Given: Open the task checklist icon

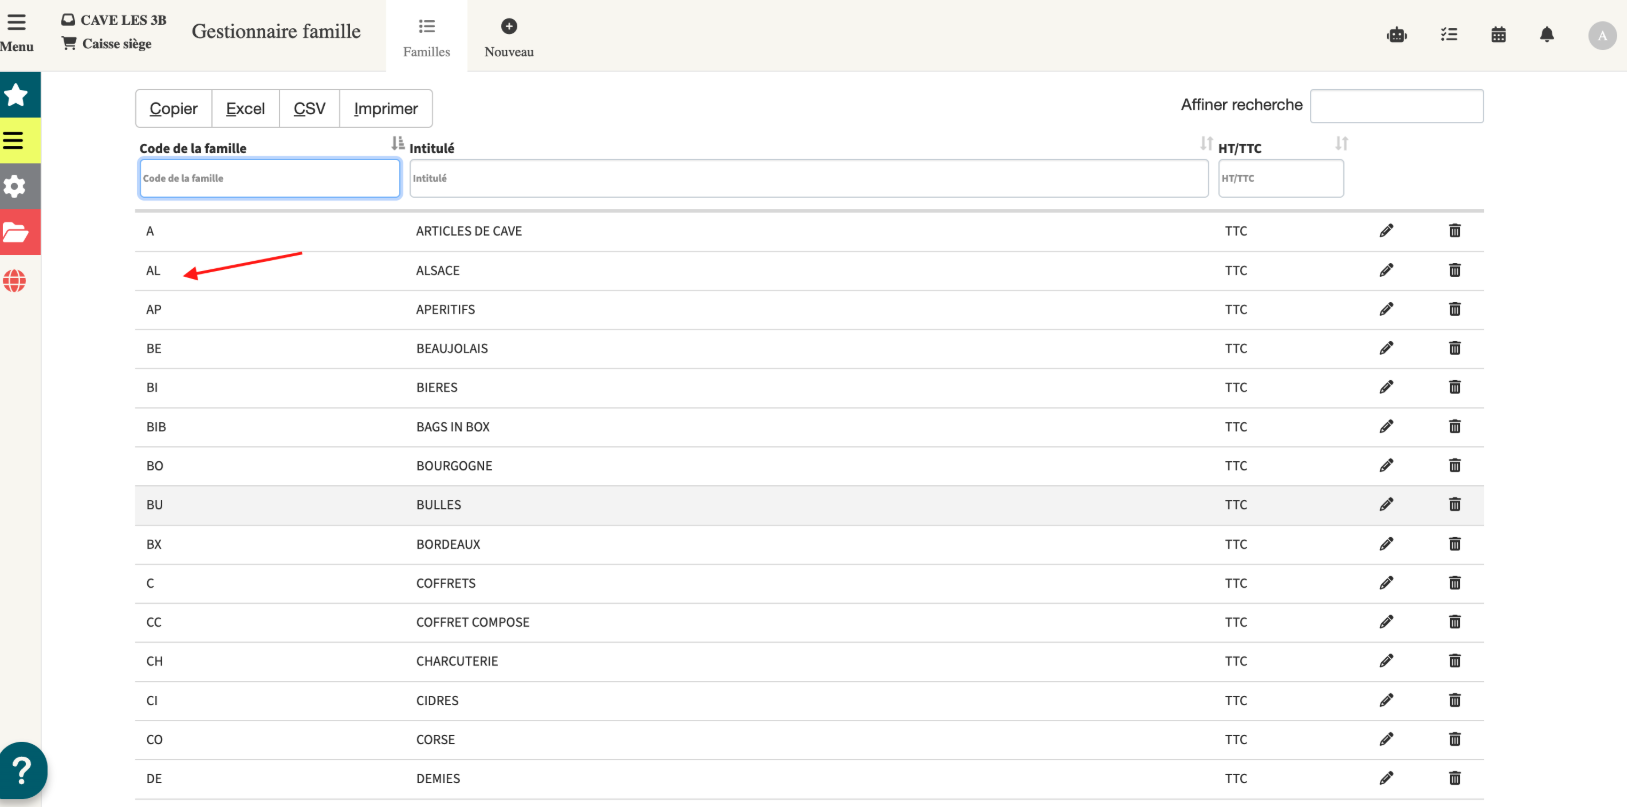Looking at the screenshot, I should click(1448, 35).
